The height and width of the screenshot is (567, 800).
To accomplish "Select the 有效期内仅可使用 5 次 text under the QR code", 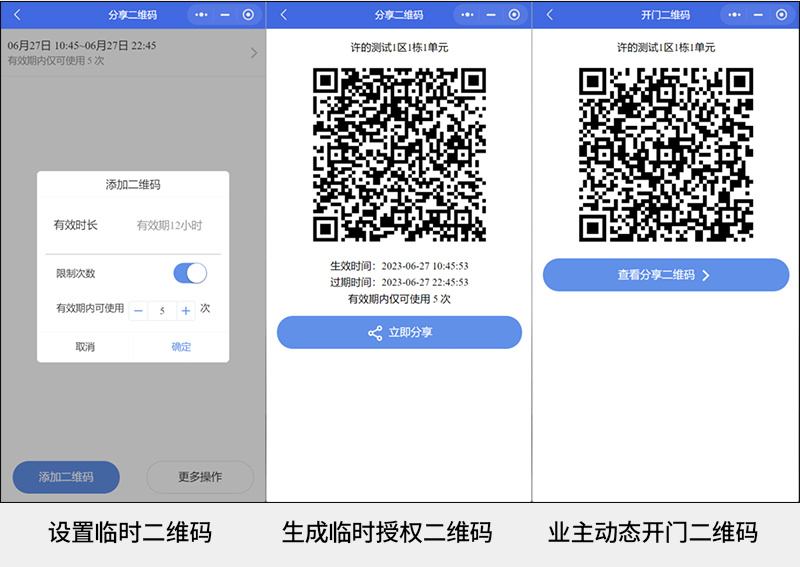I will [399, 299].
